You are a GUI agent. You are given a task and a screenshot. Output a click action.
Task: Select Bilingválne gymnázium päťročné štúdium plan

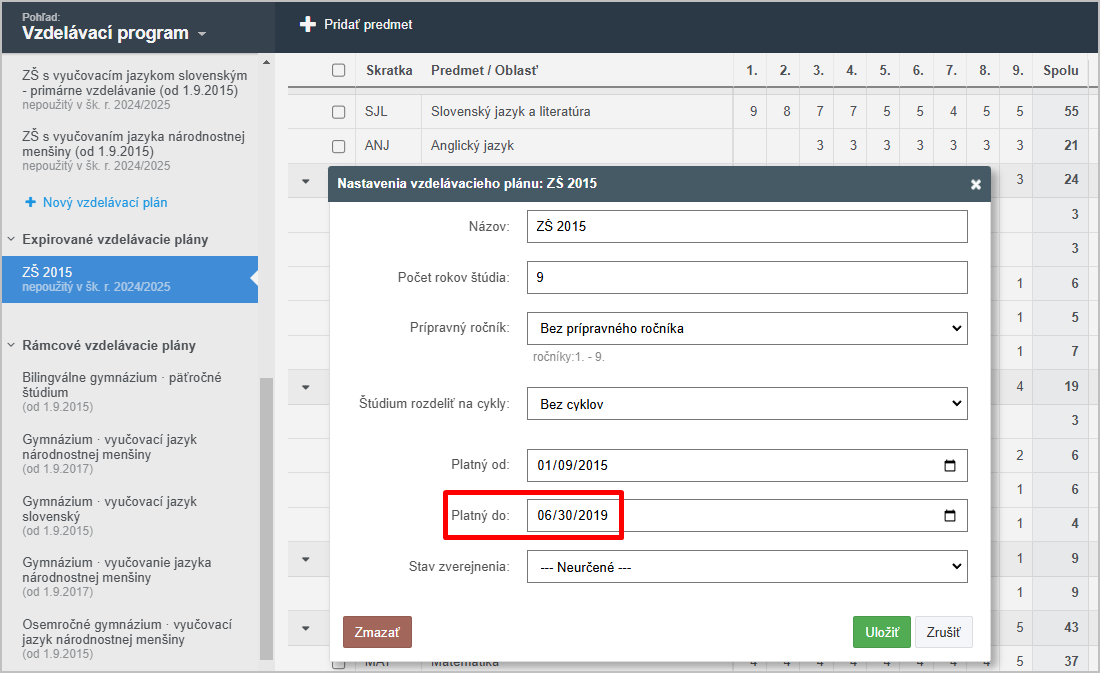[122, 385]
